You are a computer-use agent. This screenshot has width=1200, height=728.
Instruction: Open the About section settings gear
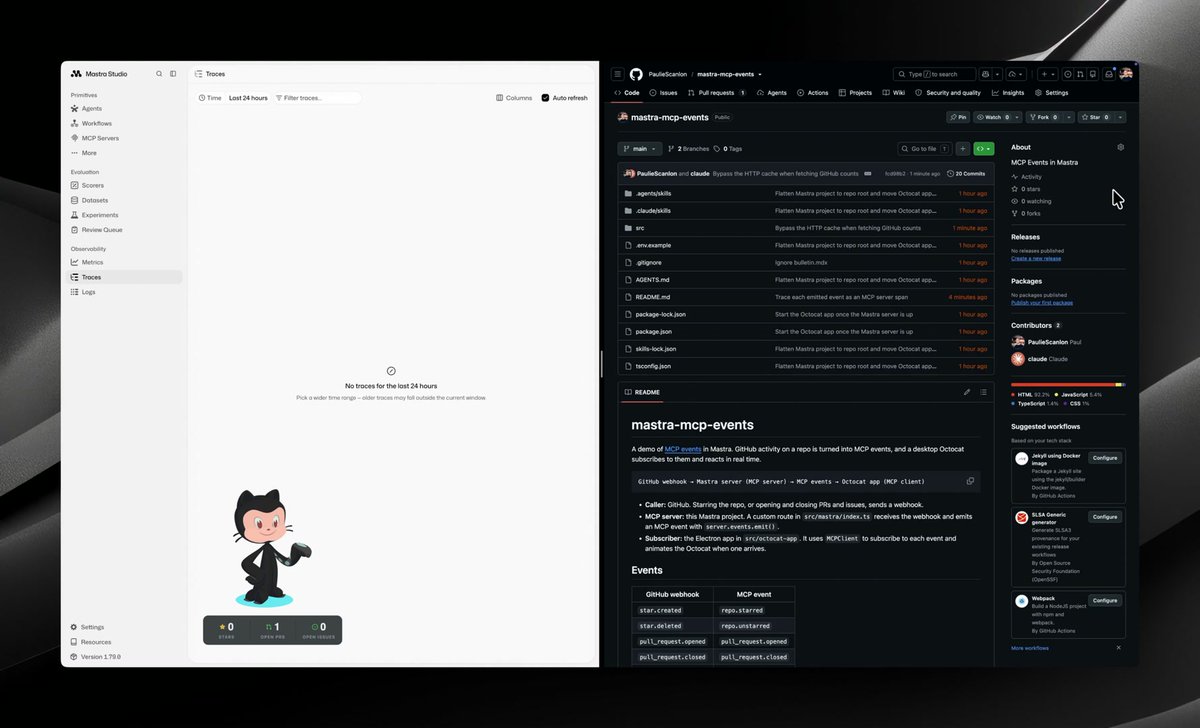click(1121, 147)
